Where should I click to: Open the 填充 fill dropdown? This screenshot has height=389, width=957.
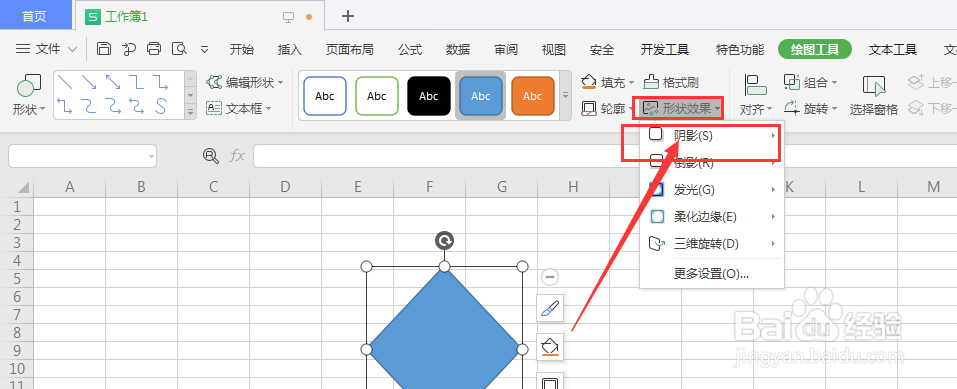[x=608, y=82]
